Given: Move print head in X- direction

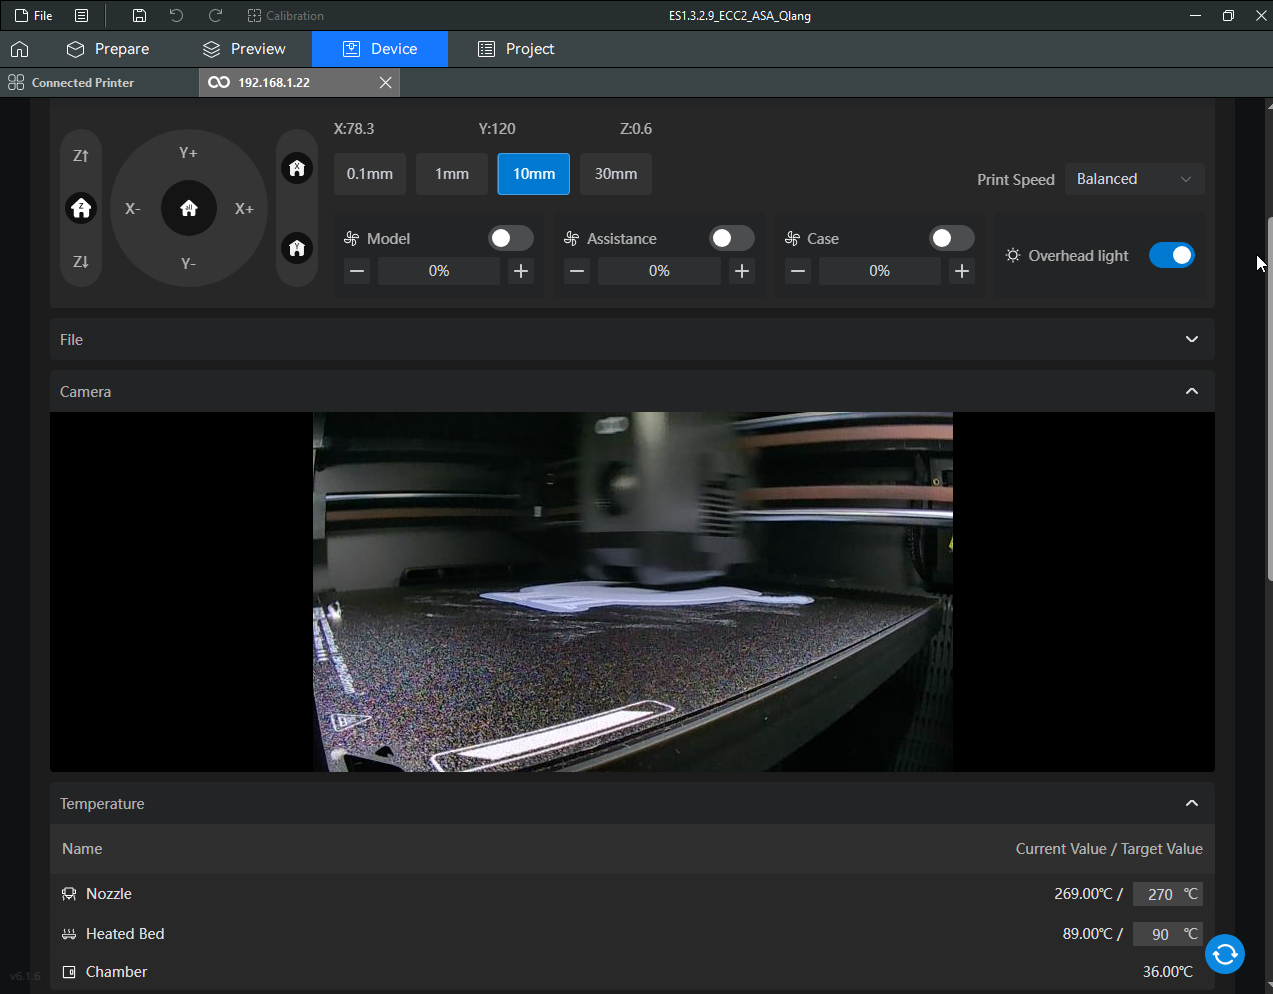Looking at the screenshot, I should coord(133,209).
